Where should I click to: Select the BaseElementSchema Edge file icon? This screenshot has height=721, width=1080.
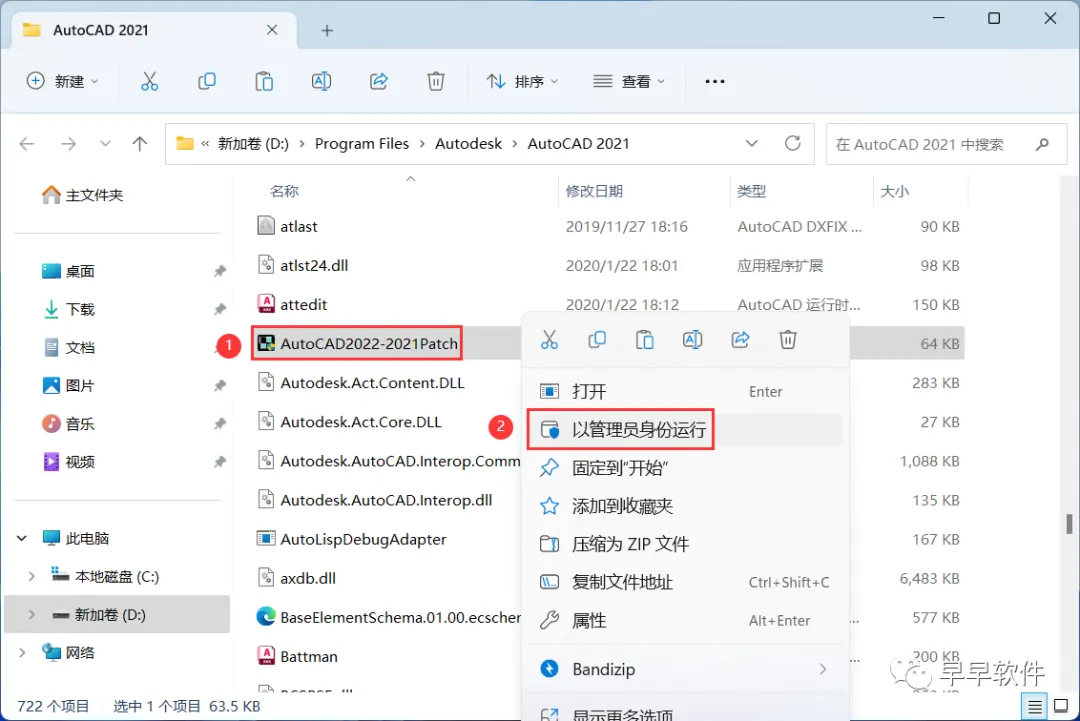coord(266,617)
